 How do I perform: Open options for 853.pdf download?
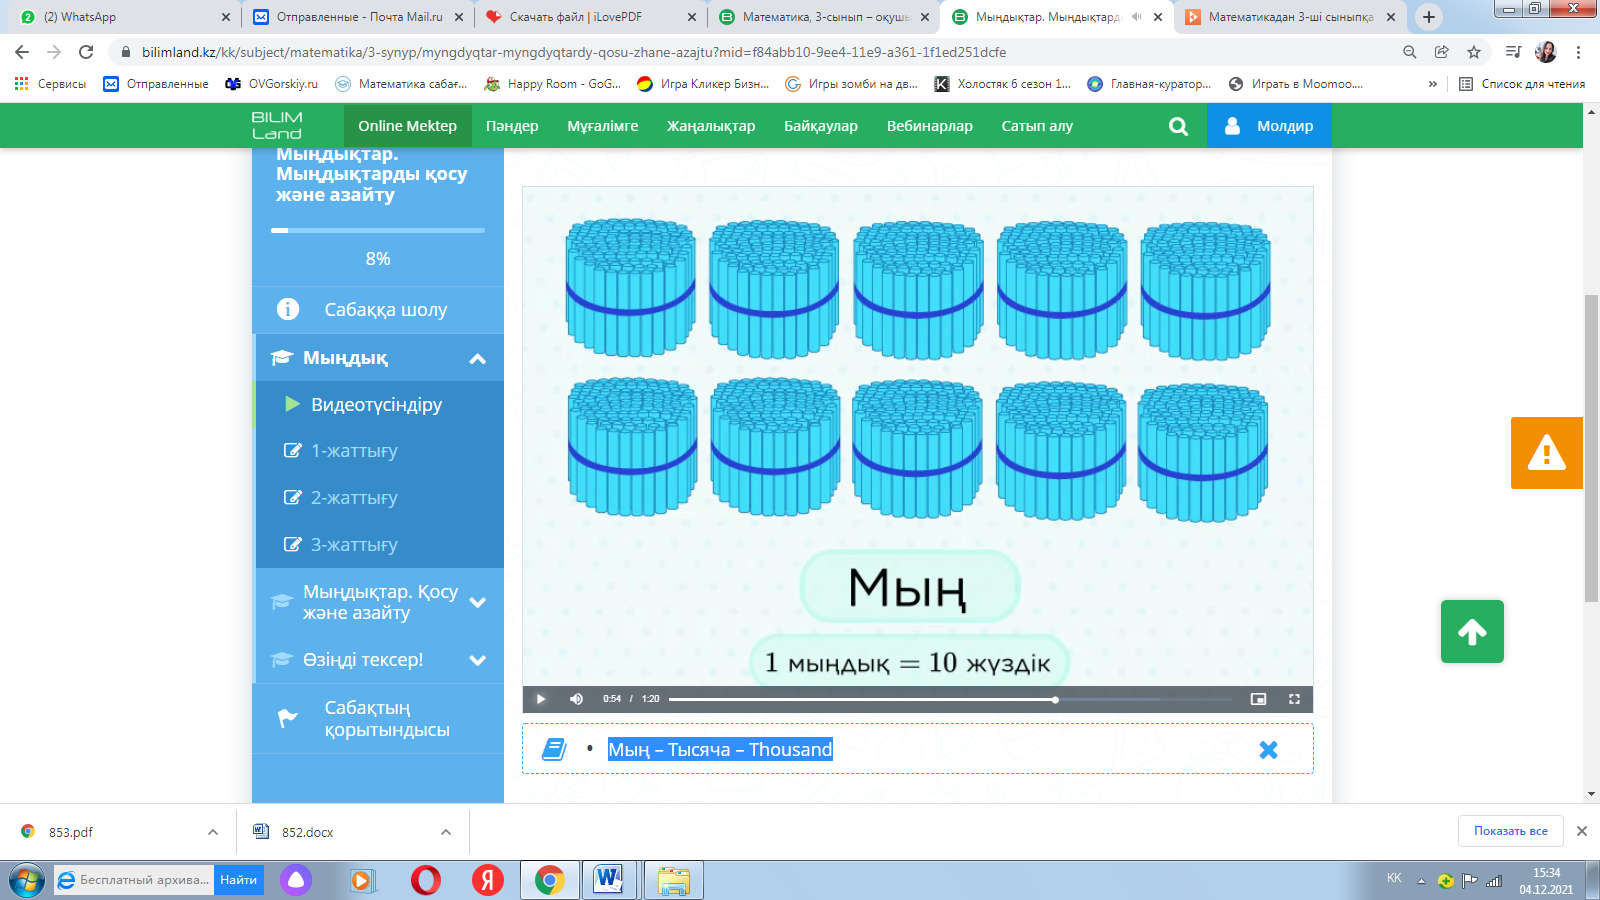coord(213,832)
